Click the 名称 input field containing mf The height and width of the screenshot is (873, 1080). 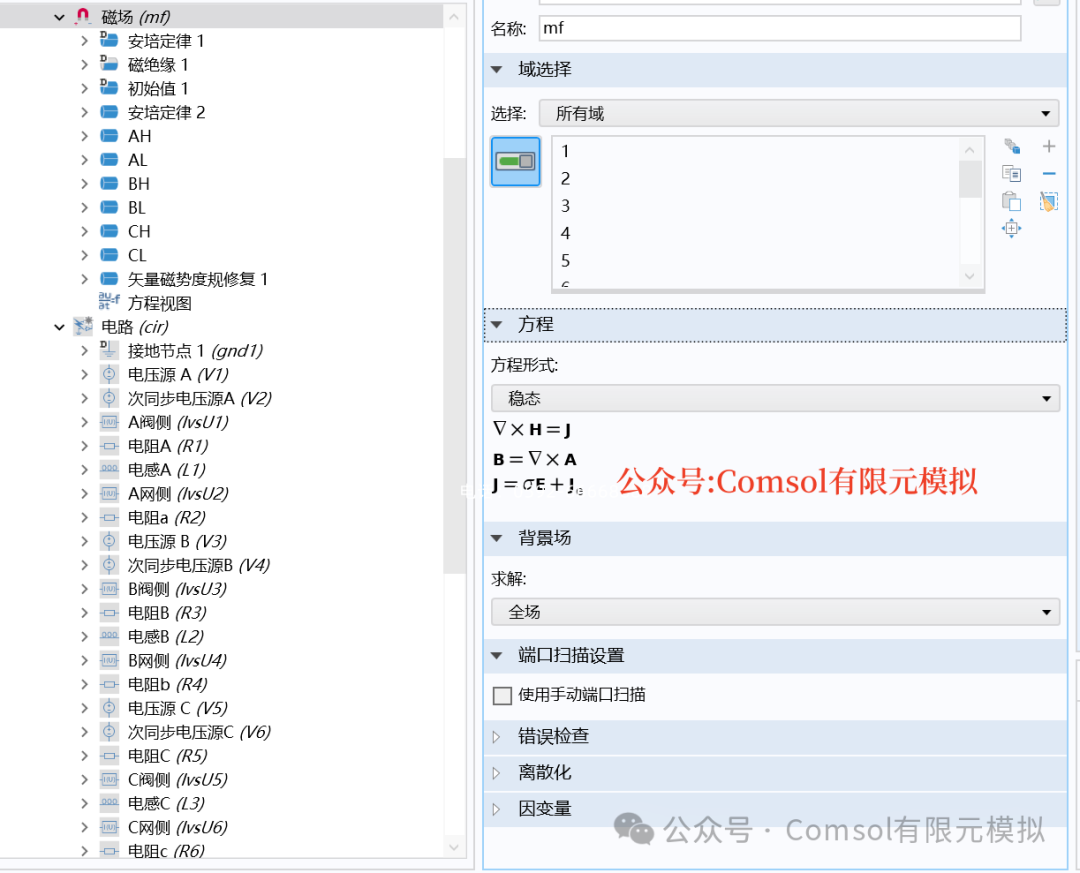tap(780, 28)
